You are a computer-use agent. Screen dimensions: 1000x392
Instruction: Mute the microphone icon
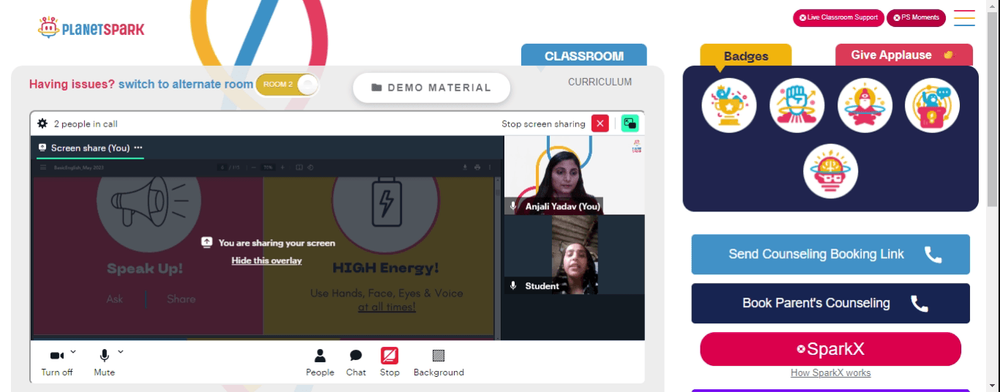point(104,356)
